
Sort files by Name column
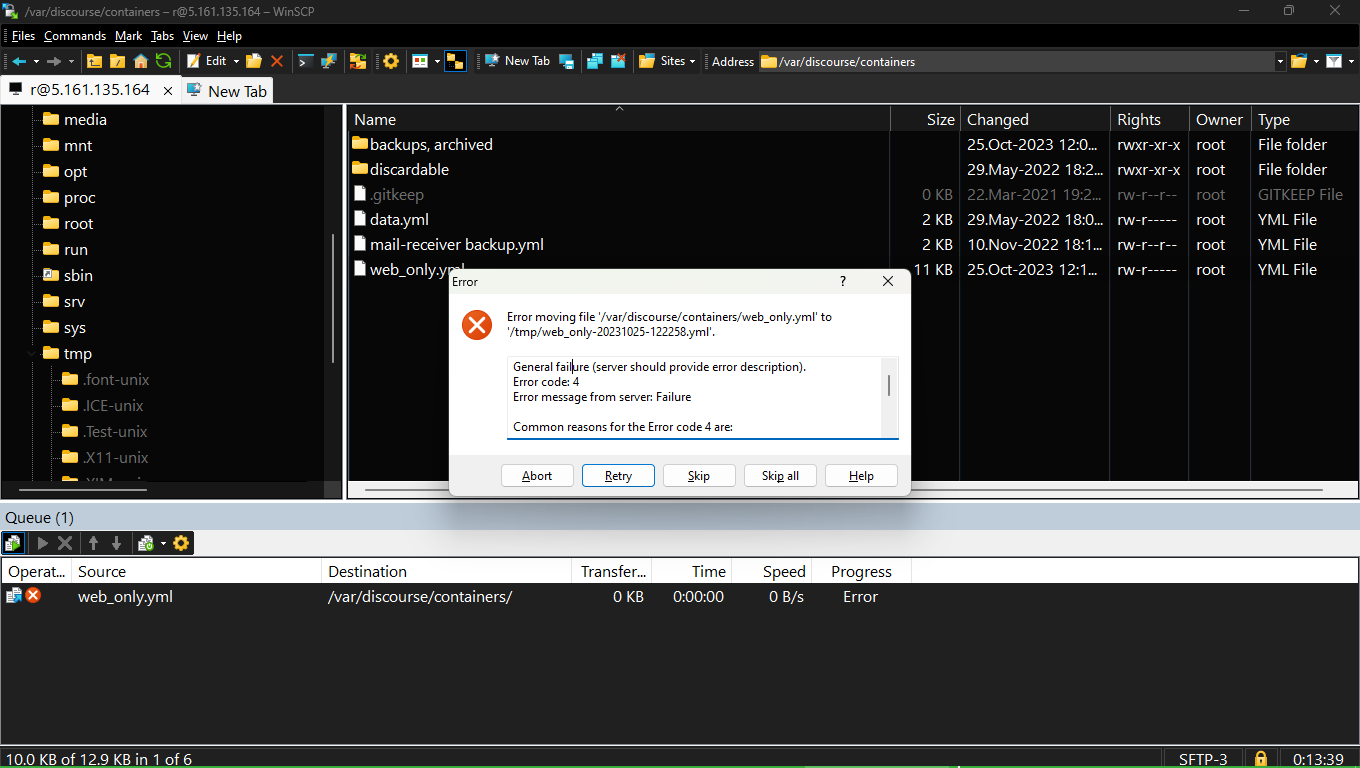(618, 120)
